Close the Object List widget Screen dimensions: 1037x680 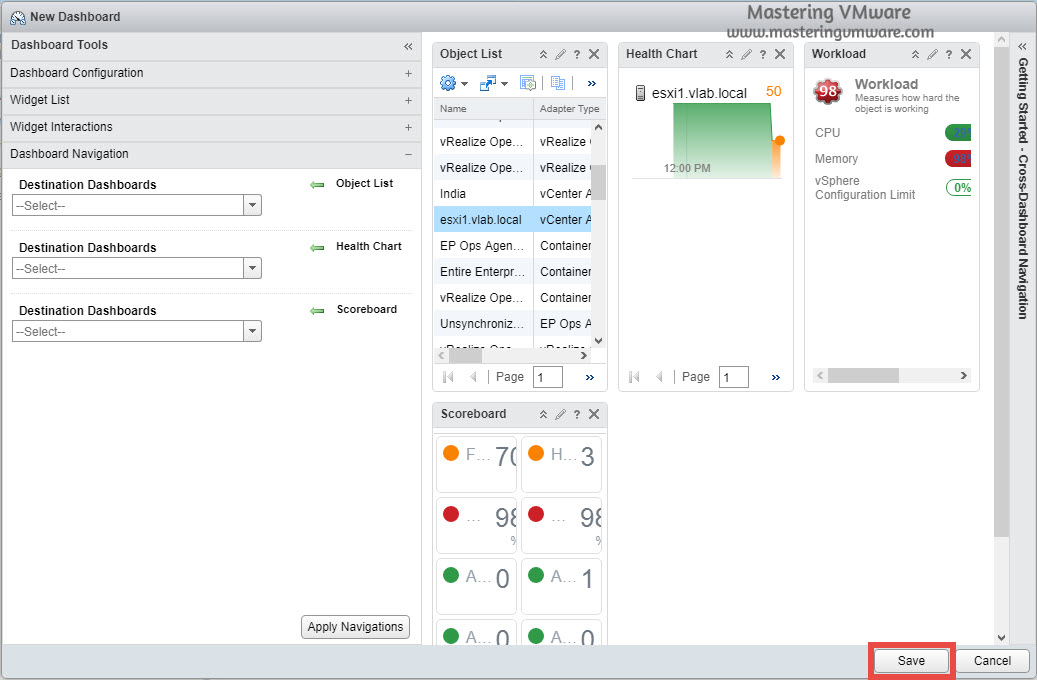(x=594, y=54)
